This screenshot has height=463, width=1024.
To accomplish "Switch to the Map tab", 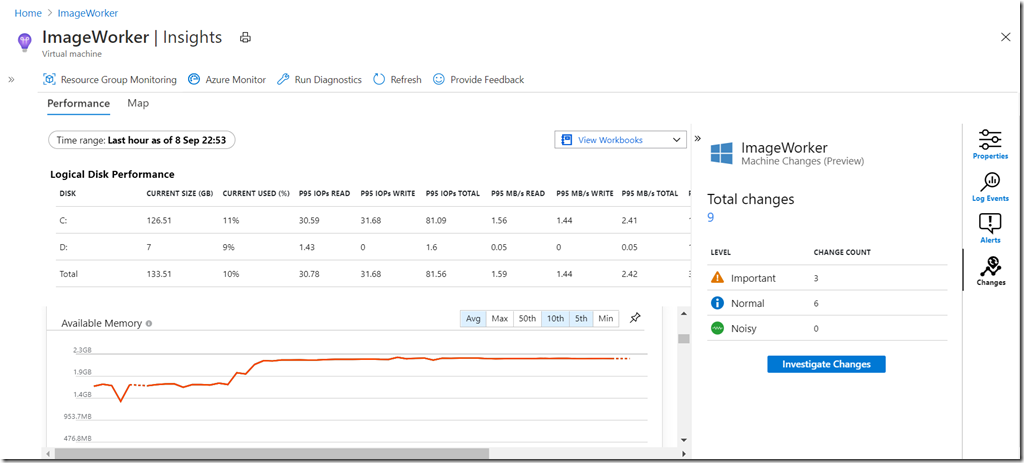I will coord(138,103).
